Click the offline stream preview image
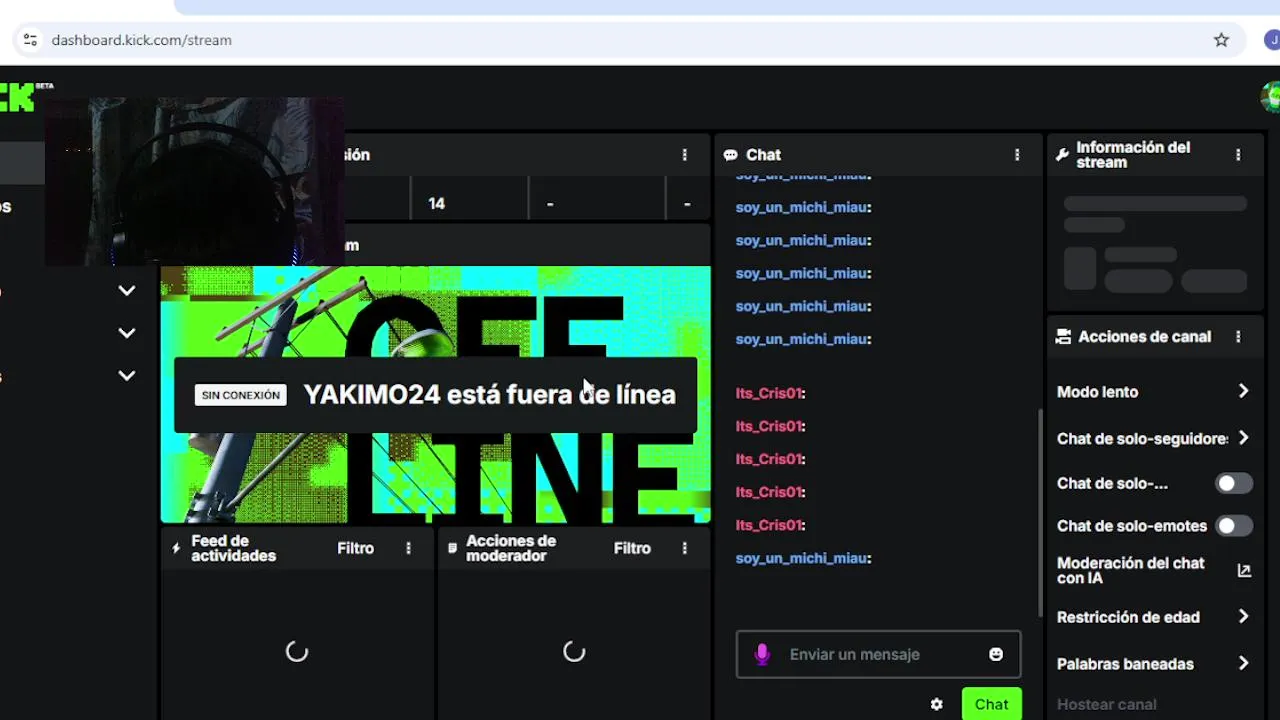This screenshot has height=720, width=1280. click(x=436, y=395)
